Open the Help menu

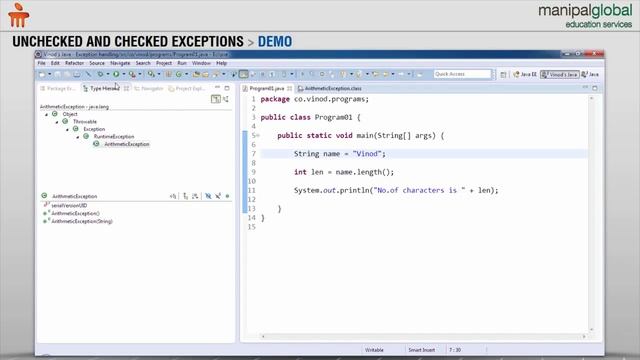221,63
